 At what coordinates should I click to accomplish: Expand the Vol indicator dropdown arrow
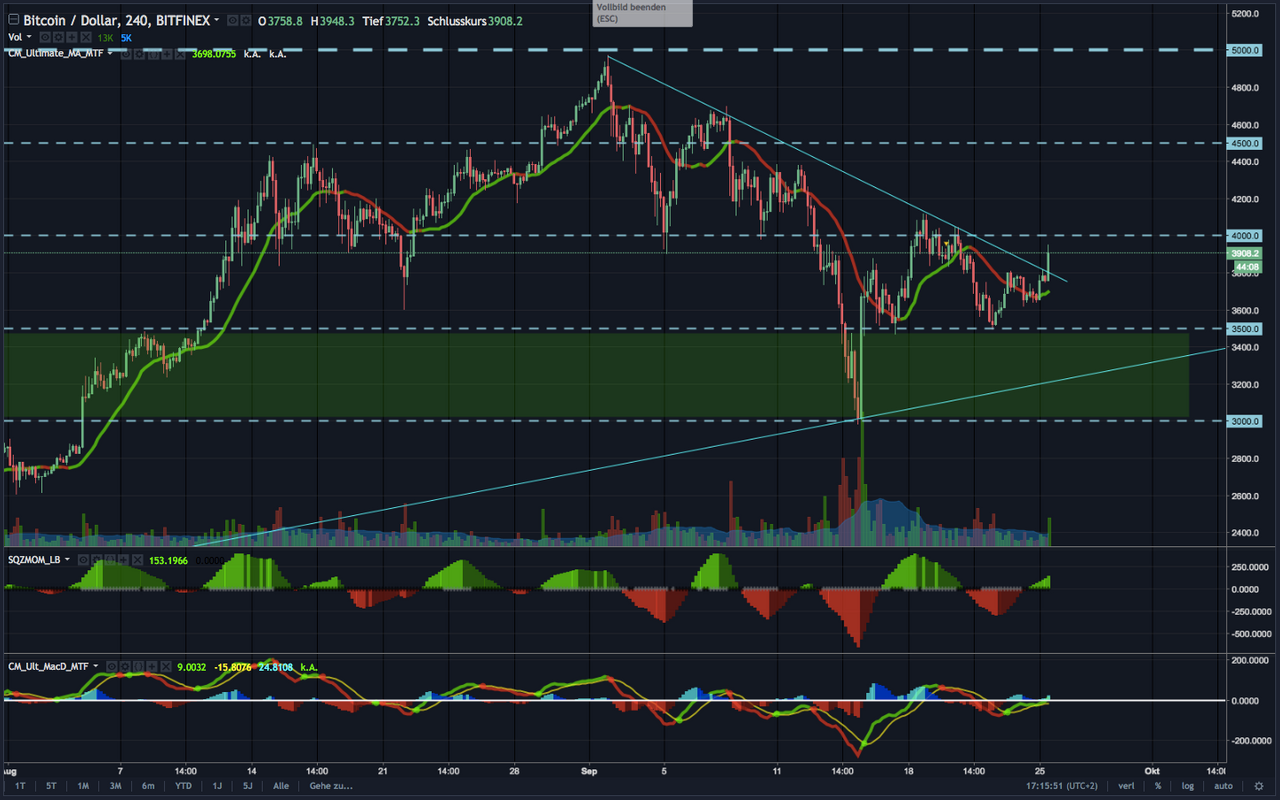(x=29, y=37)
